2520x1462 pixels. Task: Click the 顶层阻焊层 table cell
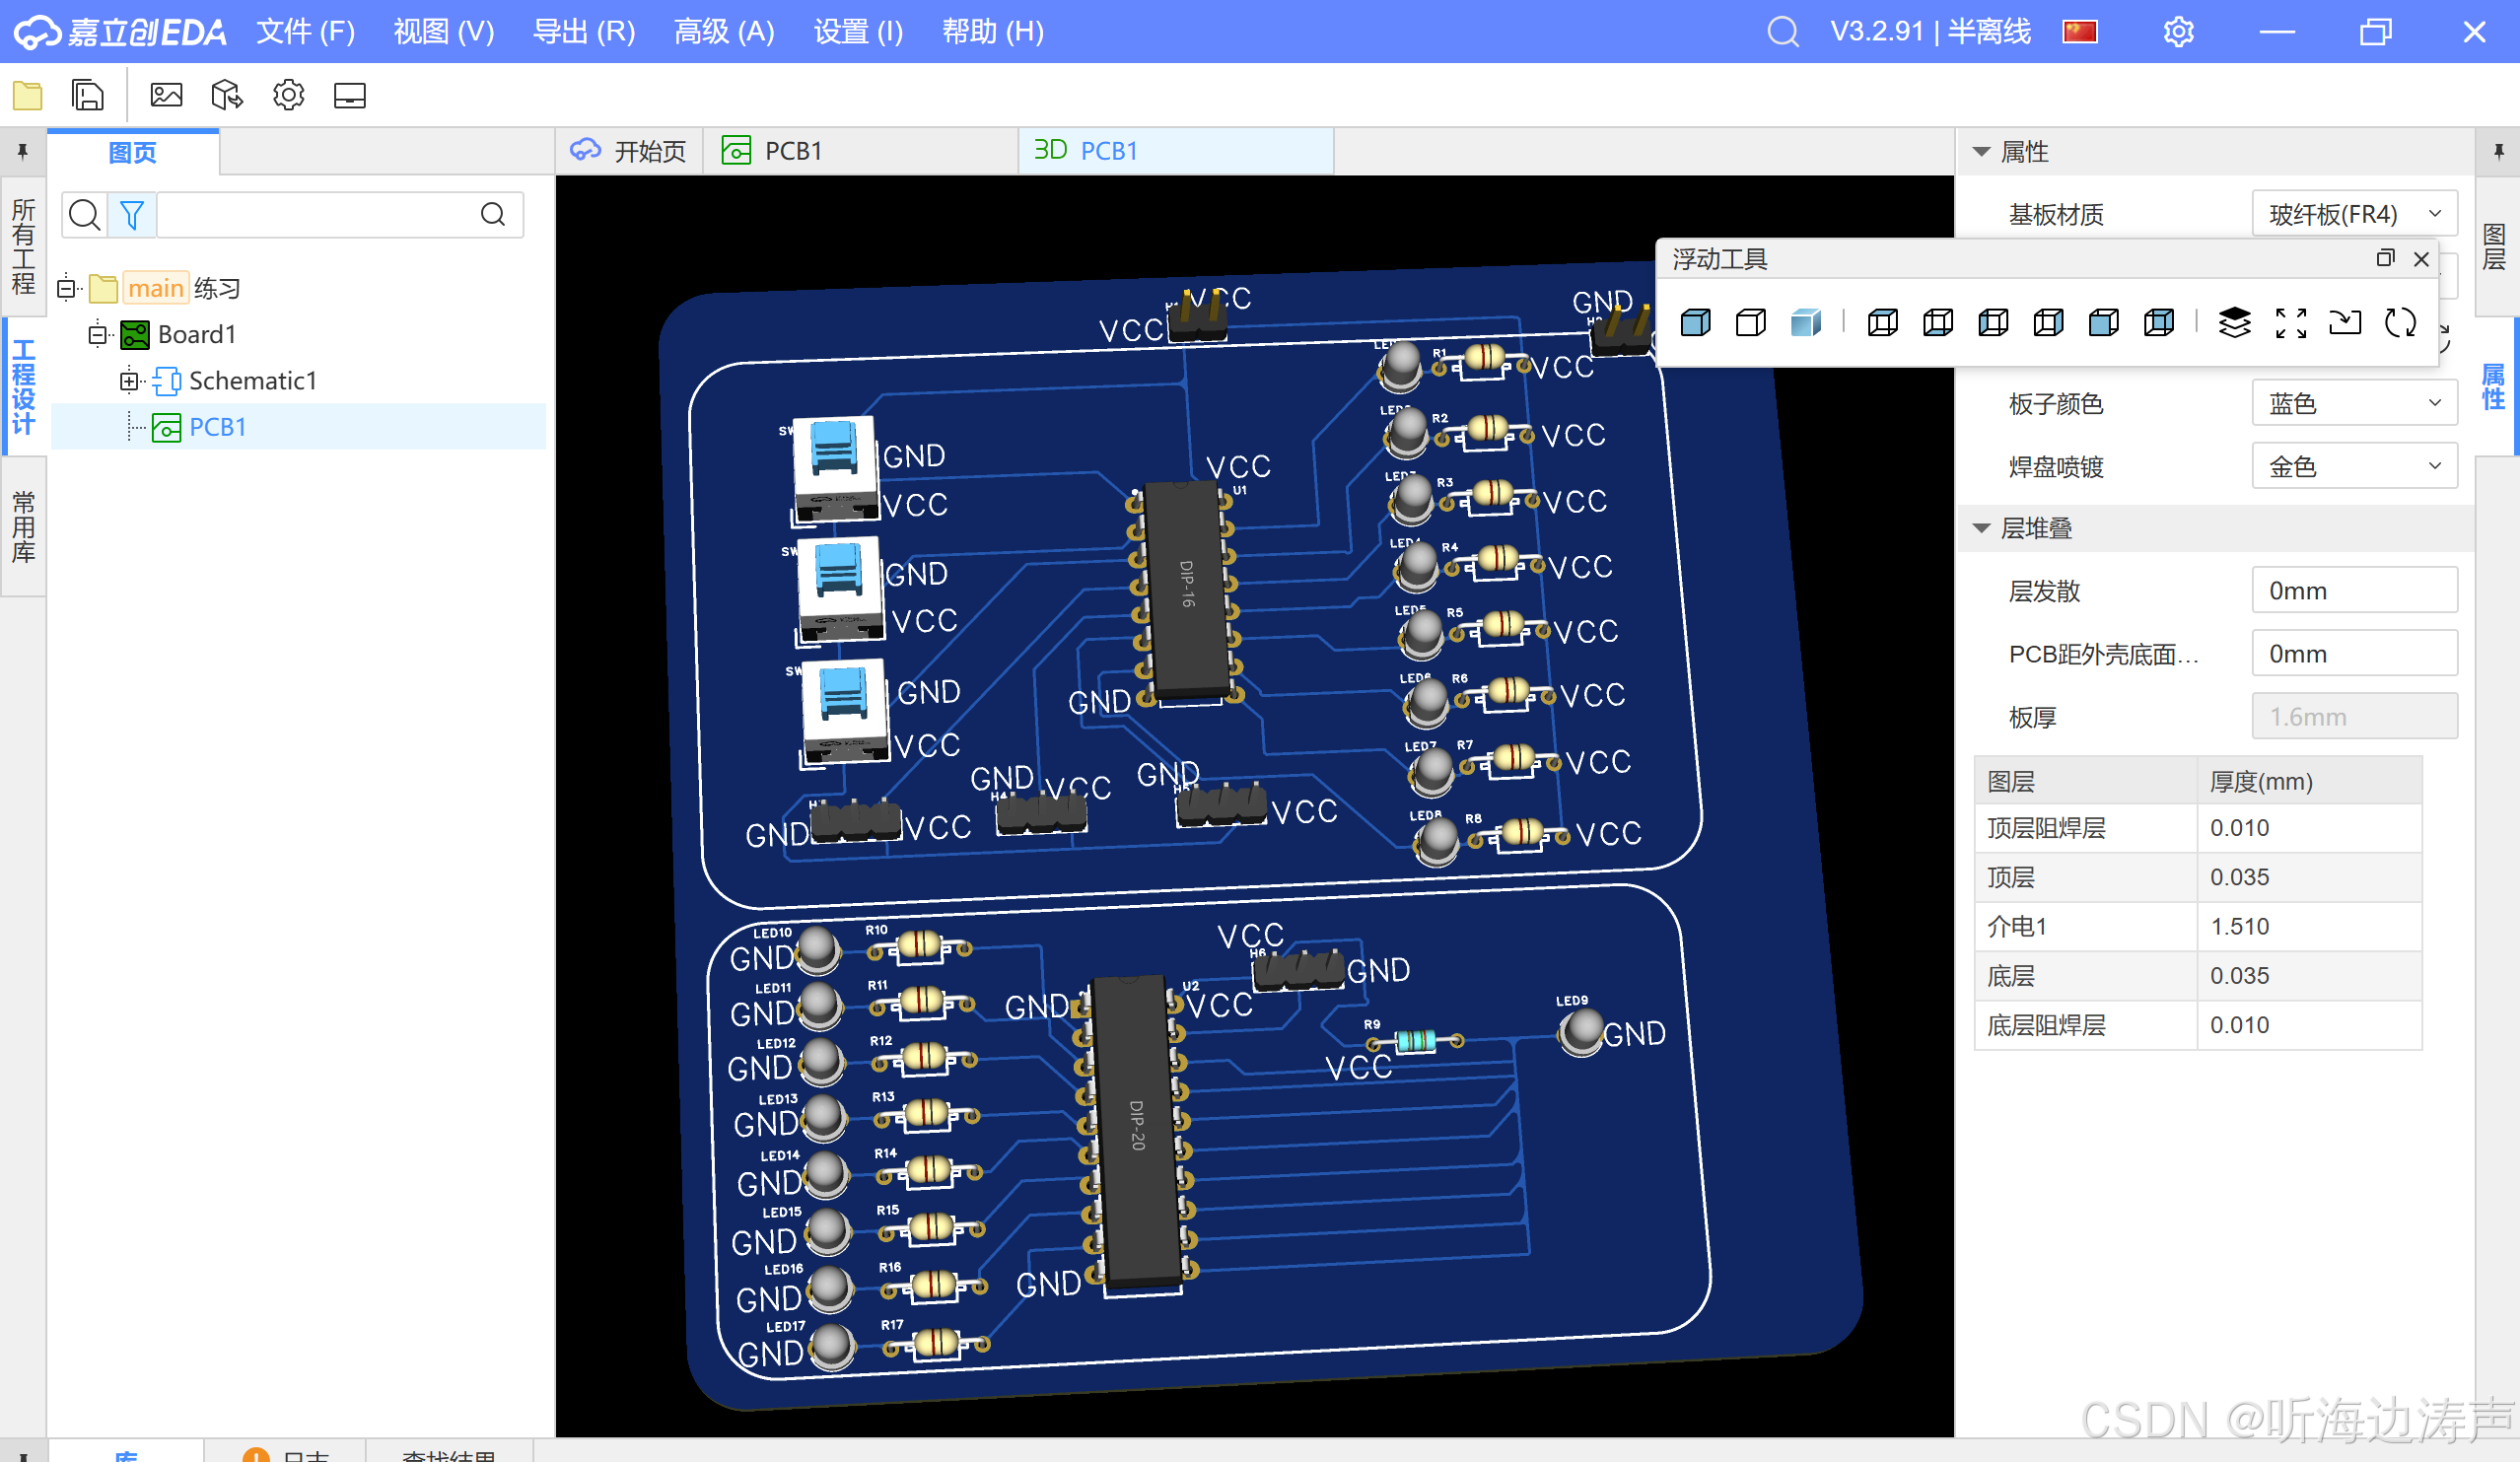[x=2086, y=829]
